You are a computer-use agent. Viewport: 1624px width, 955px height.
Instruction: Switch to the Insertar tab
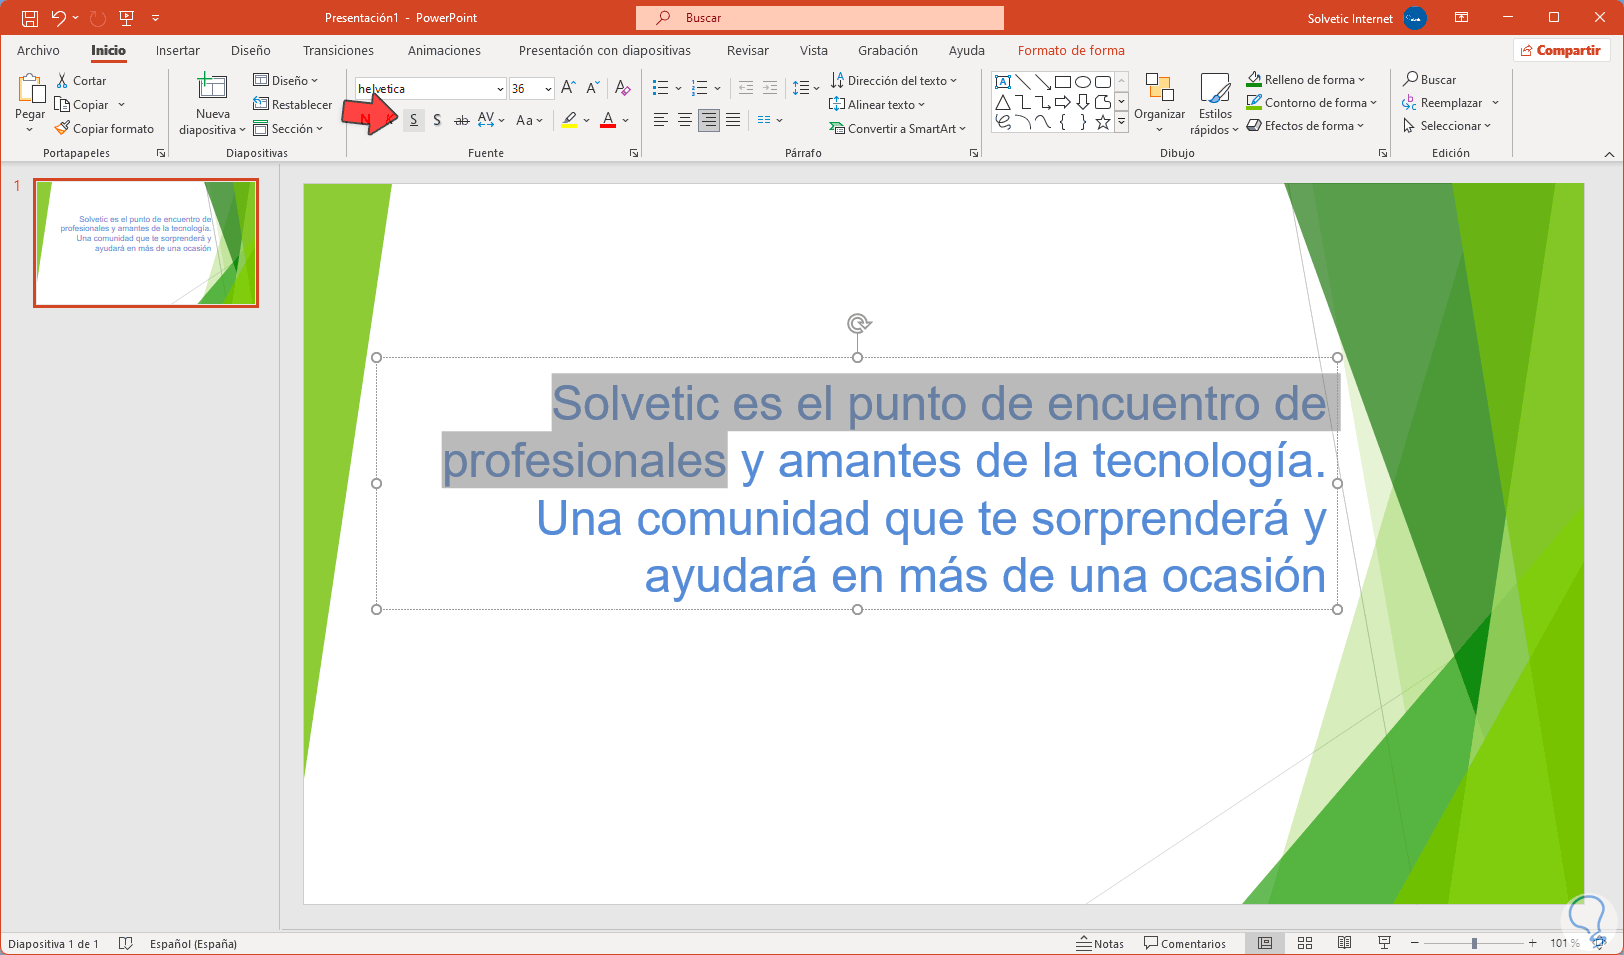click(x=178, y=51)
